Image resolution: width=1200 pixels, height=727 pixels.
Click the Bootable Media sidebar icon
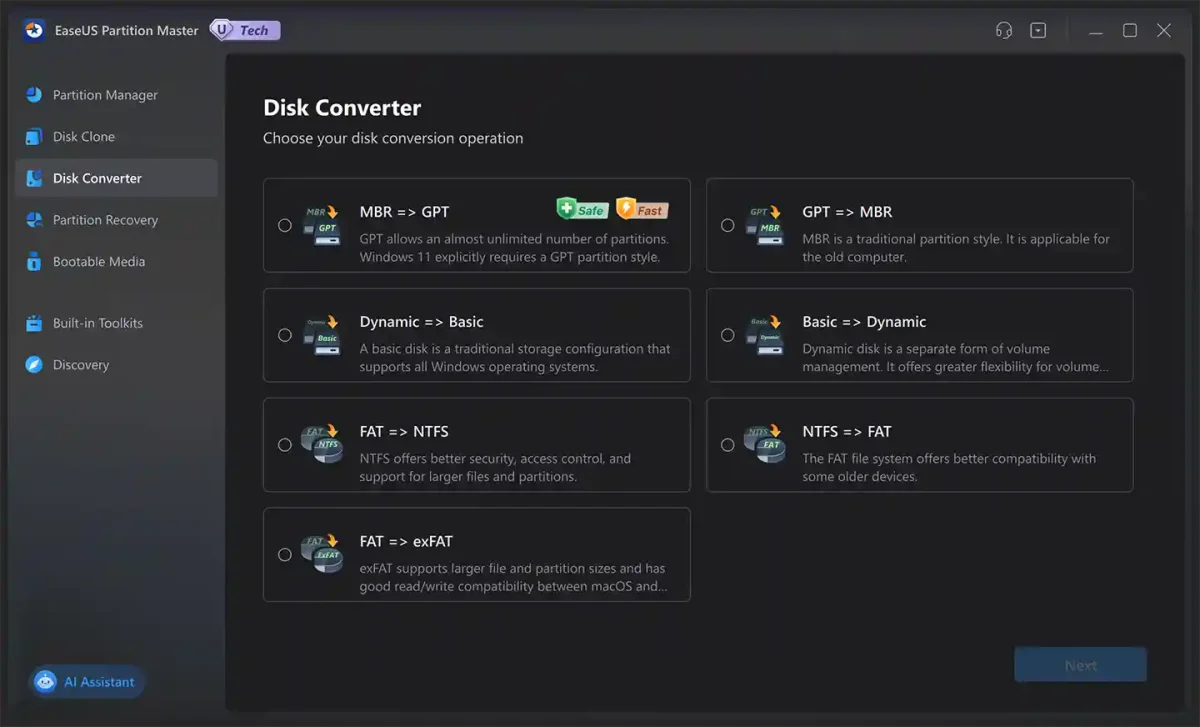[x=34, y=262]
